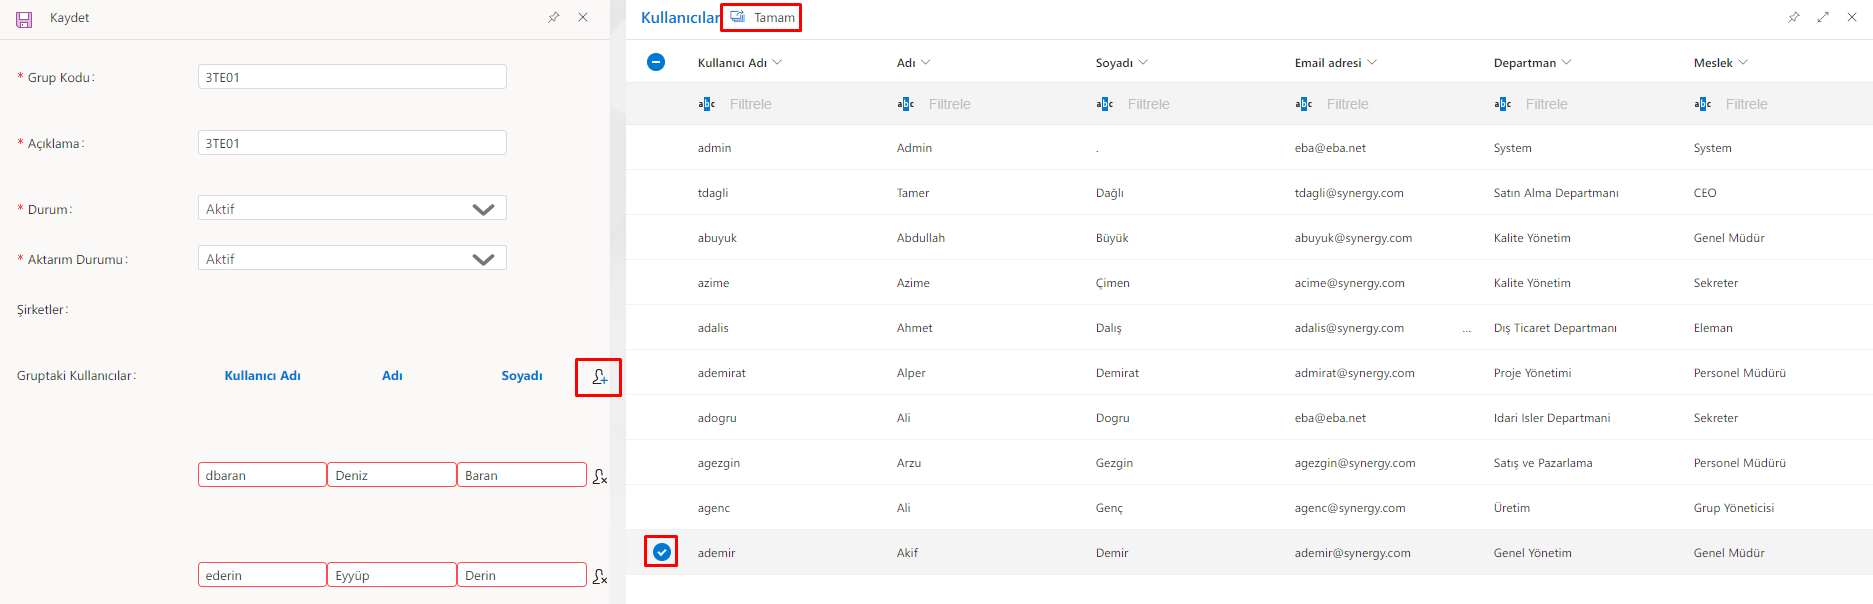Remove user ederin from the group
1873x604 pixels.
[600, 577]
